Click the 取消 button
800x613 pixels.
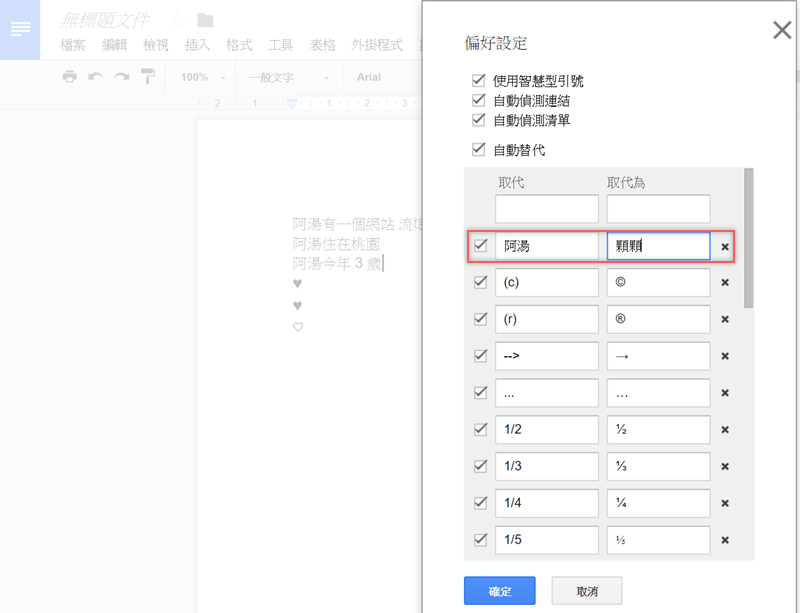[587, 591]
